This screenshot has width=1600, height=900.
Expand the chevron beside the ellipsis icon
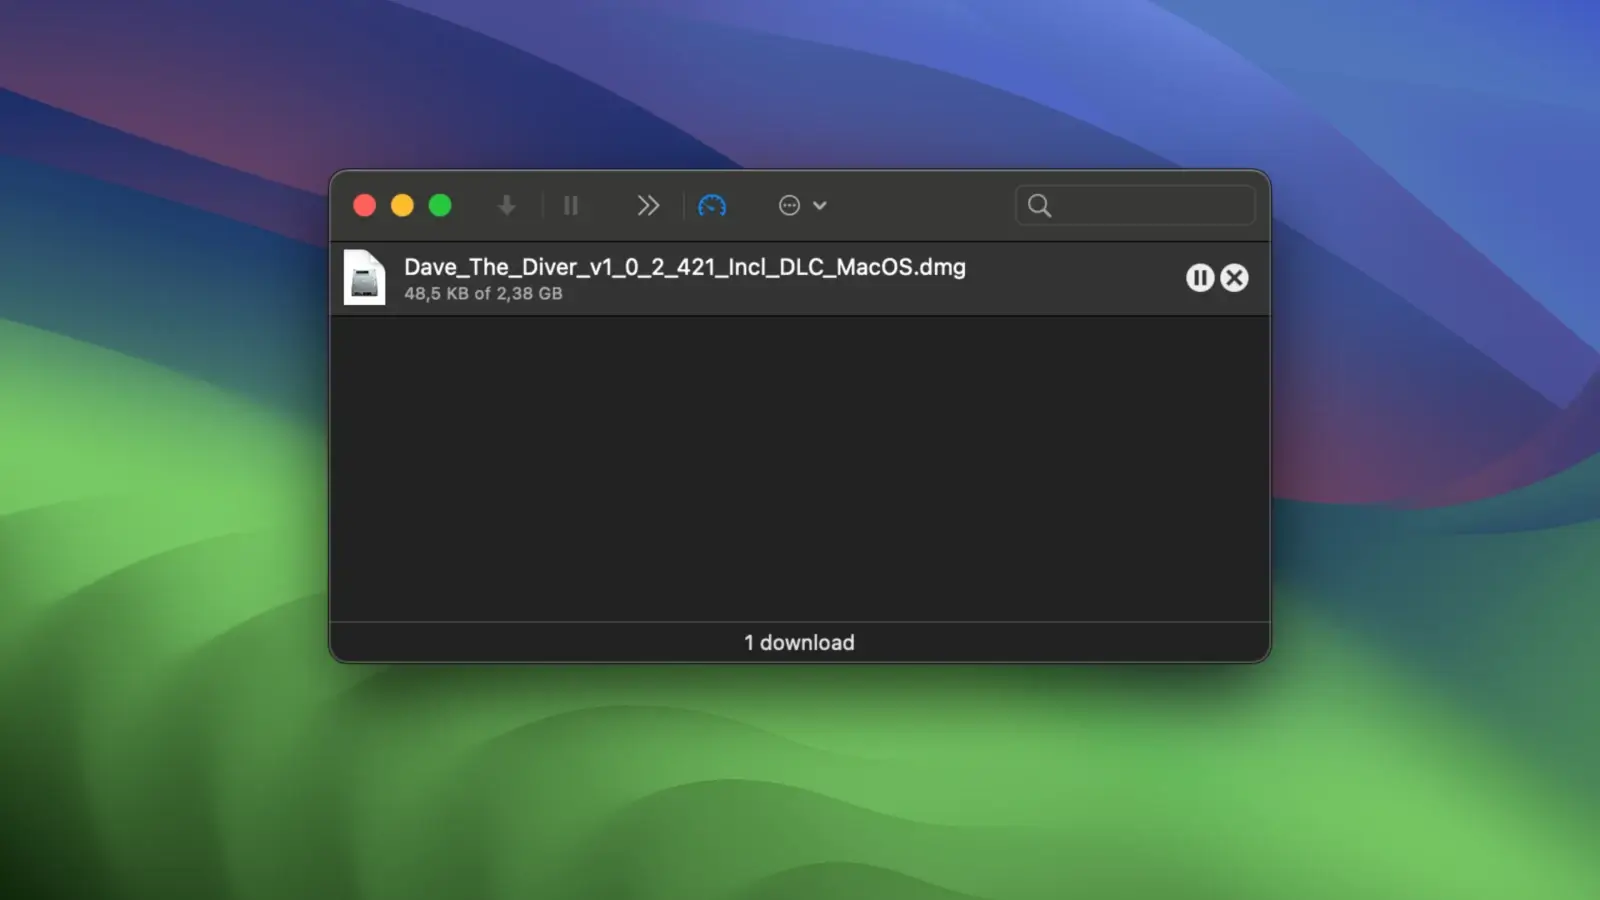pos(820,206)
